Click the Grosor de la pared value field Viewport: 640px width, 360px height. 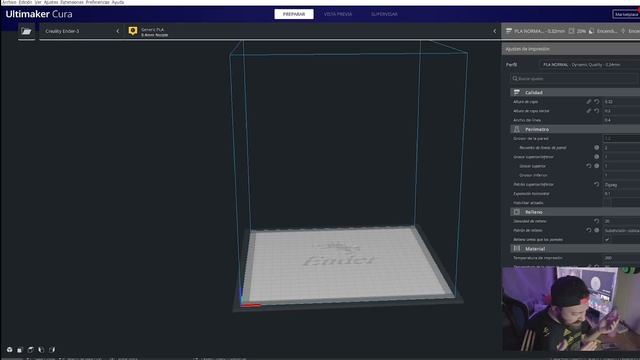(x=622, y=138)
